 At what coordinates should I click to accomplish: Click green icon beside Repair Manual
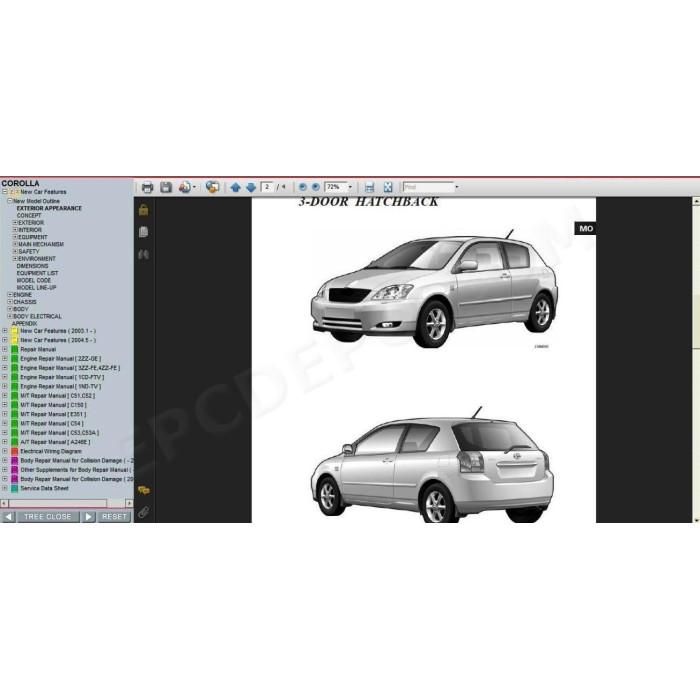[15, 350]
